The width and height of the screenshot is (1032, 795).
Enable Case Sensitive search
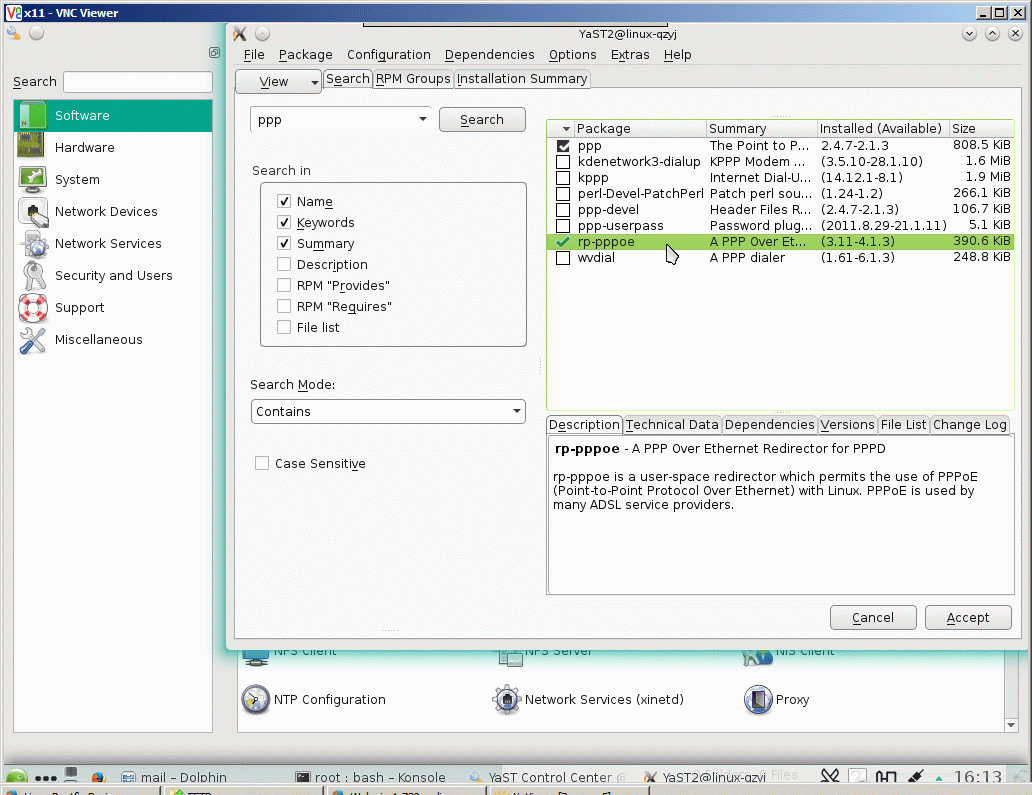coord(262,463)
